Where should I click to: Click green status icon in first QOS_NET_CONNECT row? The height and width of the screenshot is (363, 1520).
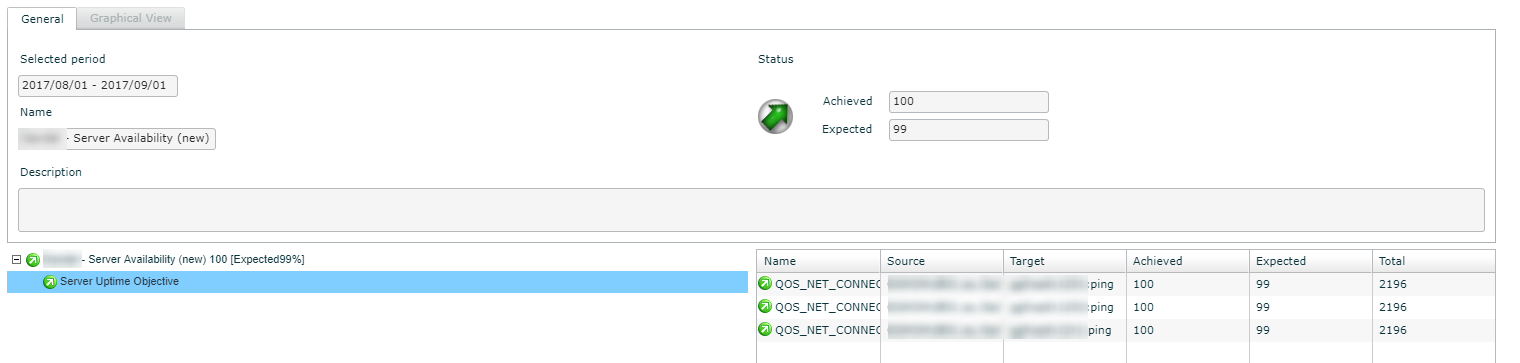point(766,284)
